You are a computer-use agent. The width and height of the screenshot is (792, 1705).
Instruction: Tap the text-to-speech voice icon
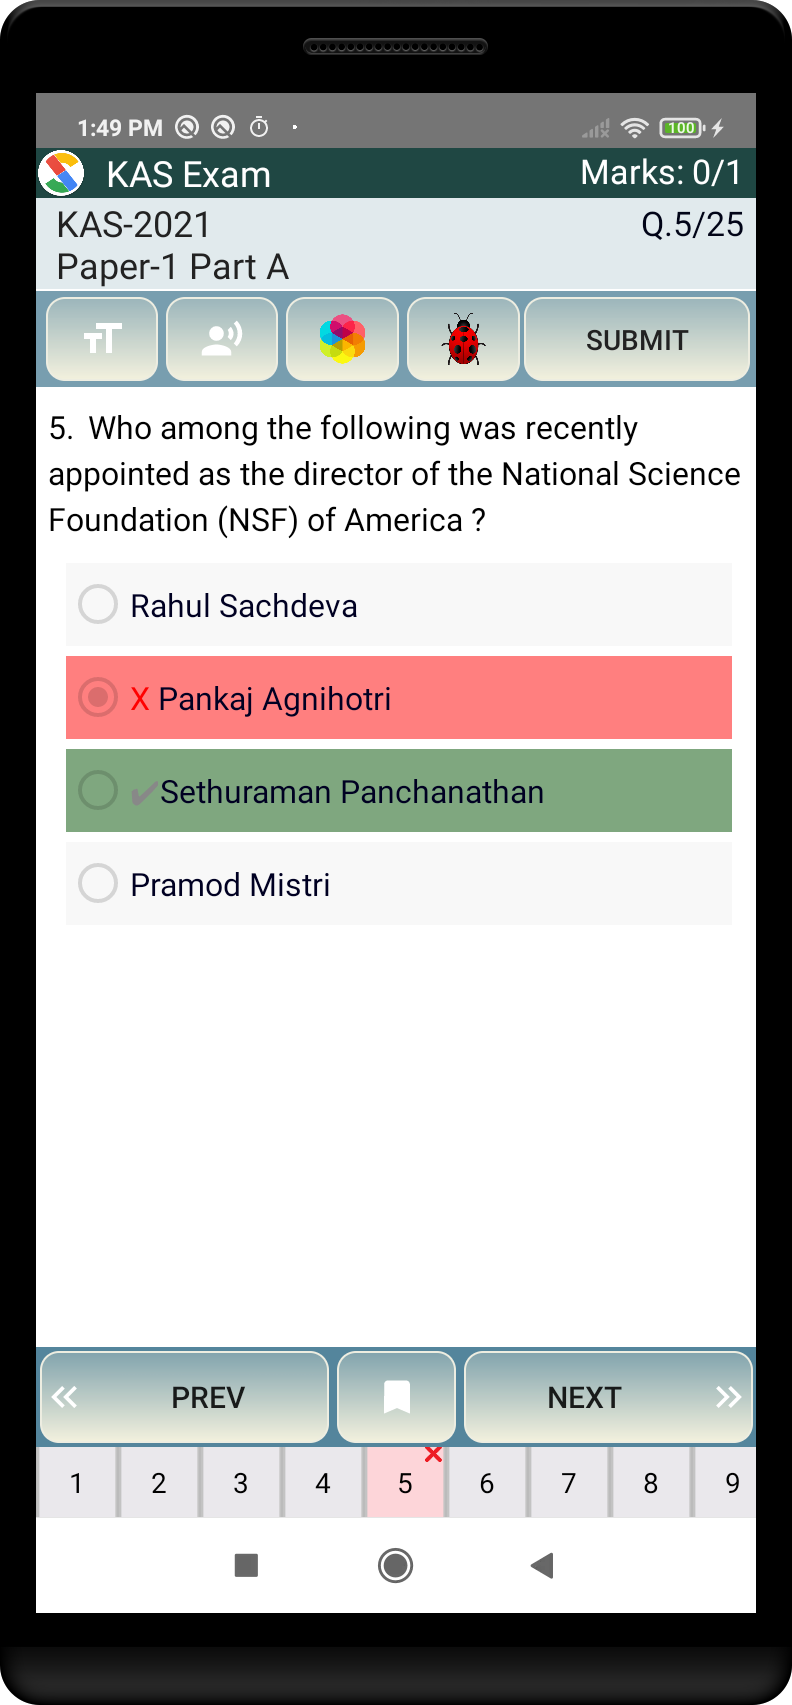[x=222, y=340]
